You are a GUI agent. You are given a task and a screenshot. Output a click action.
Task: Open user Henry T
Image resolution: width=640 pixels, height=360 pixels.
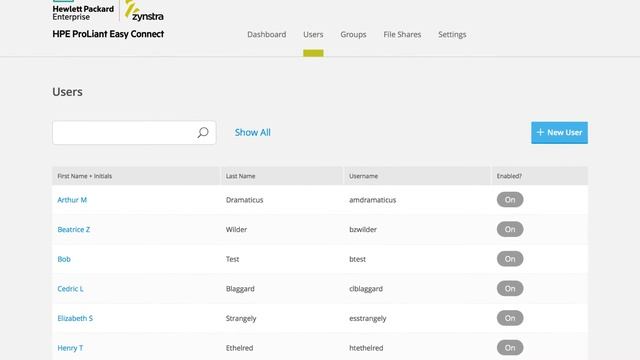70,348
